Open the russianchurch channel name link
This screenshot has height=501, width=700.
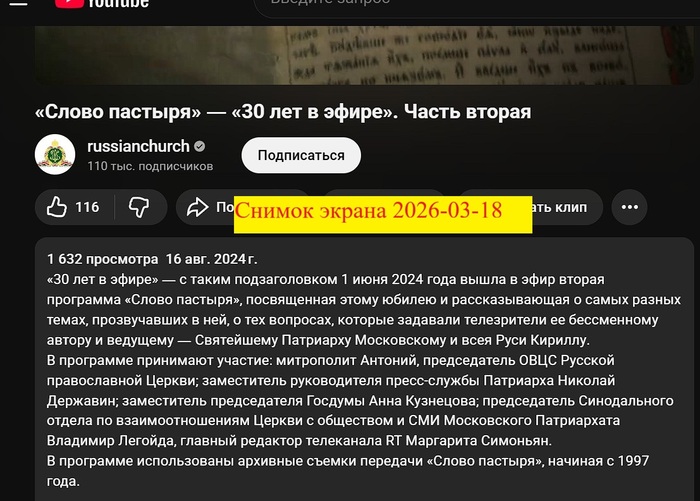pos(138,146)
